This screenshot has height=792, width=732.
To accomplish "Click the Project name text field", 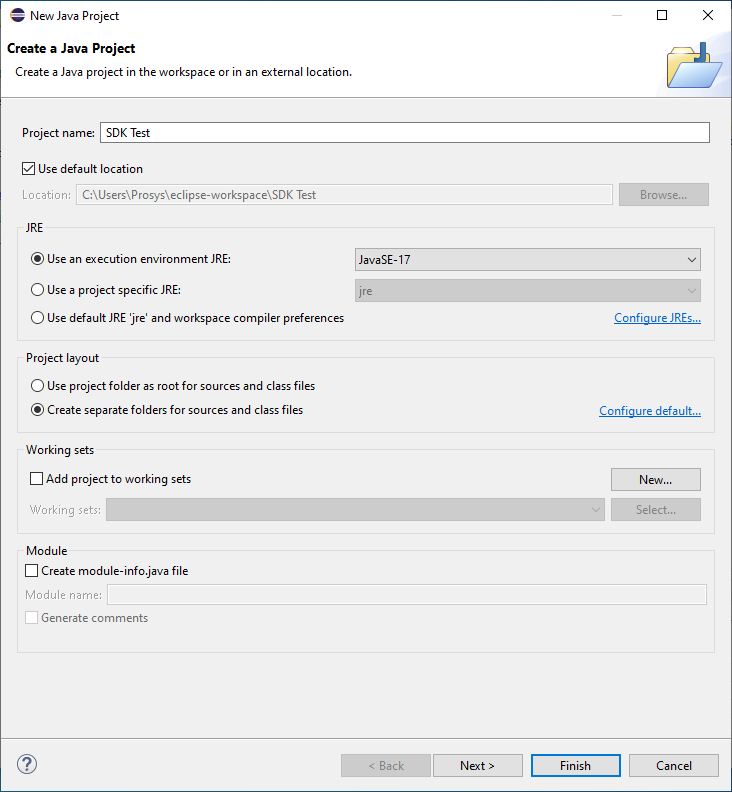I will point(404,132).
